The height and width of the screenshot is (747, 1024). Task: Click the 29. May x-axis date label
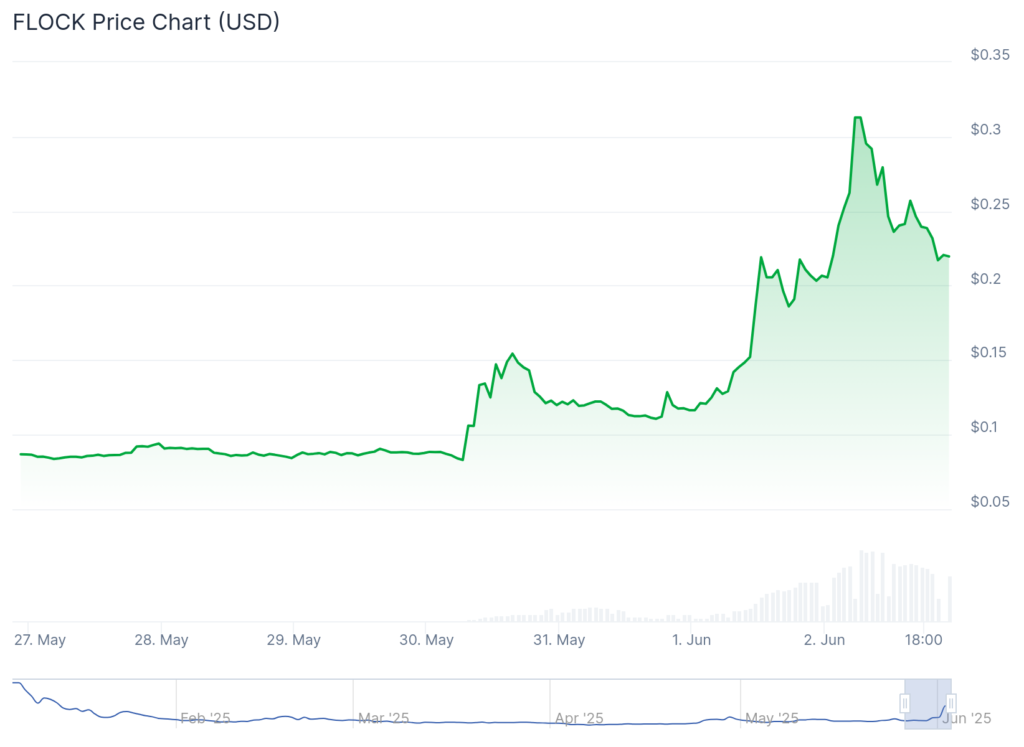pos(293,640)
